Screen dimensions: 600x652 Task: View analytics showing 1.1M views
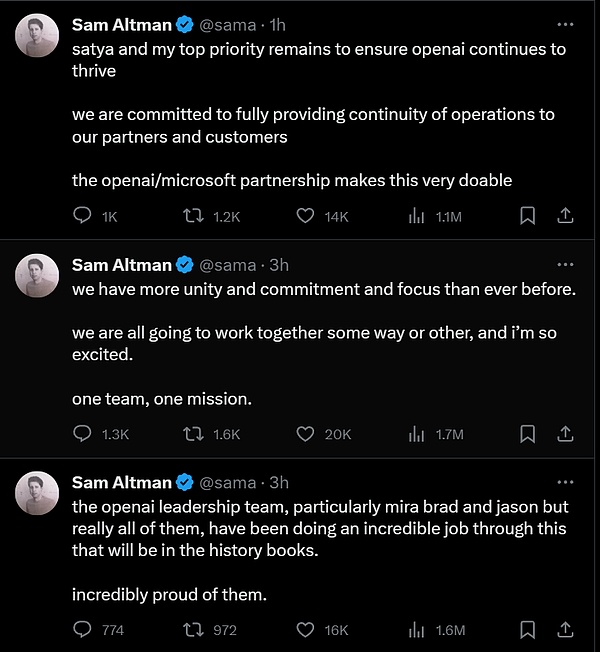click(417, 216)
